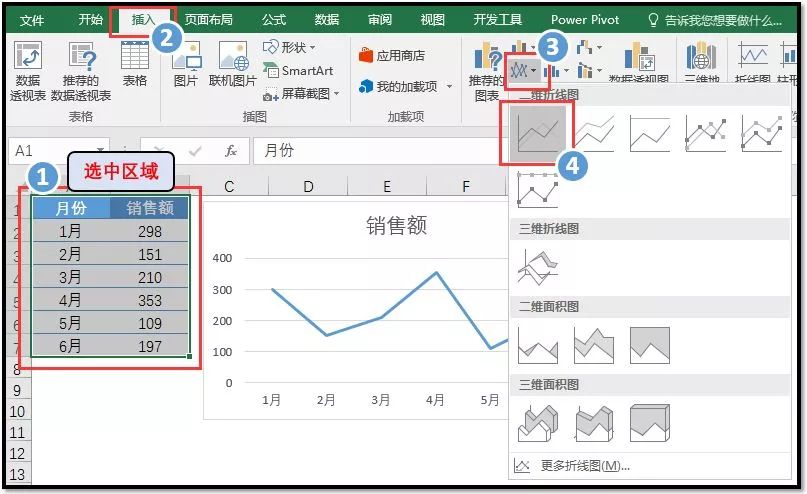Select column E header
The image size is (807, 494).
point(387,186)
